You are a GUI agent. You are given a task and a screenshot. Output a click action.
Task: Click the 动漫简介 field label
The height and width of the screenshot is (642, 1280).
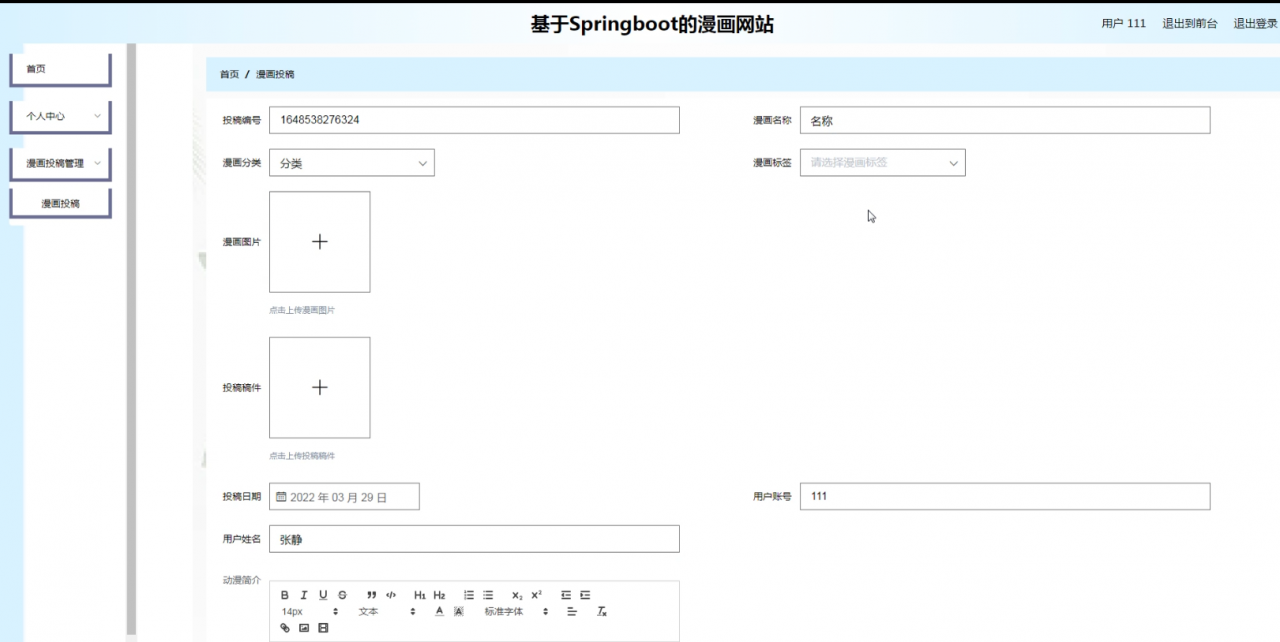[x=241, y=580]
